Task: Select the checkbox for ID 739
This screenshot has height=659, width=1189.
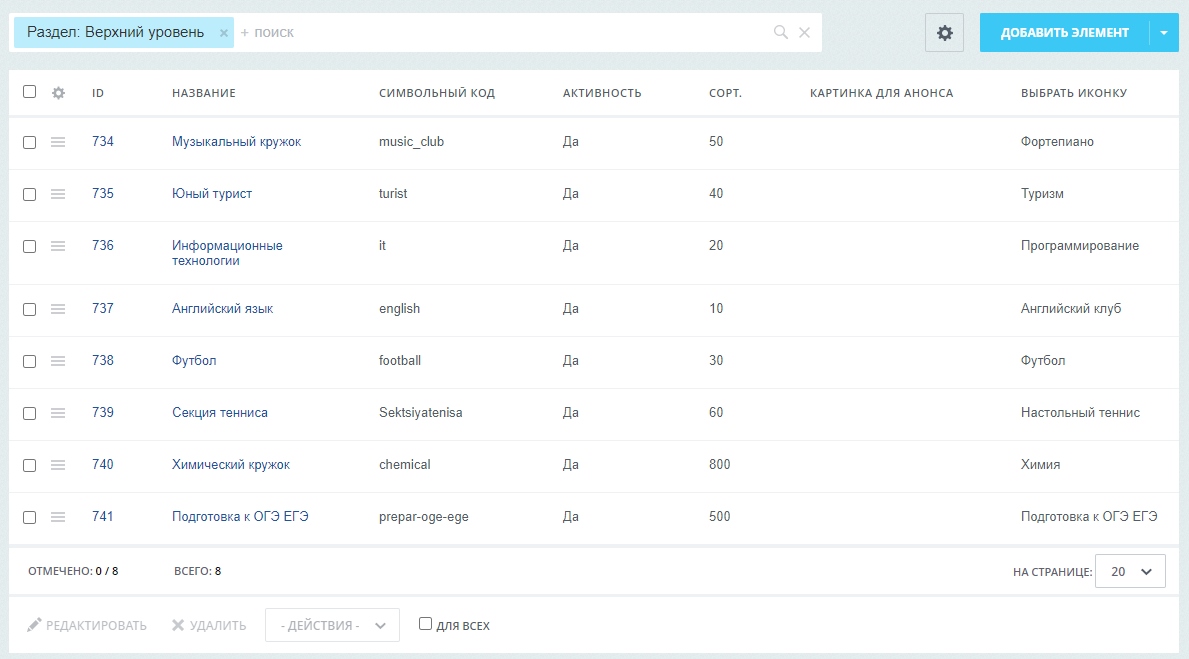Action: pos(30,413)
